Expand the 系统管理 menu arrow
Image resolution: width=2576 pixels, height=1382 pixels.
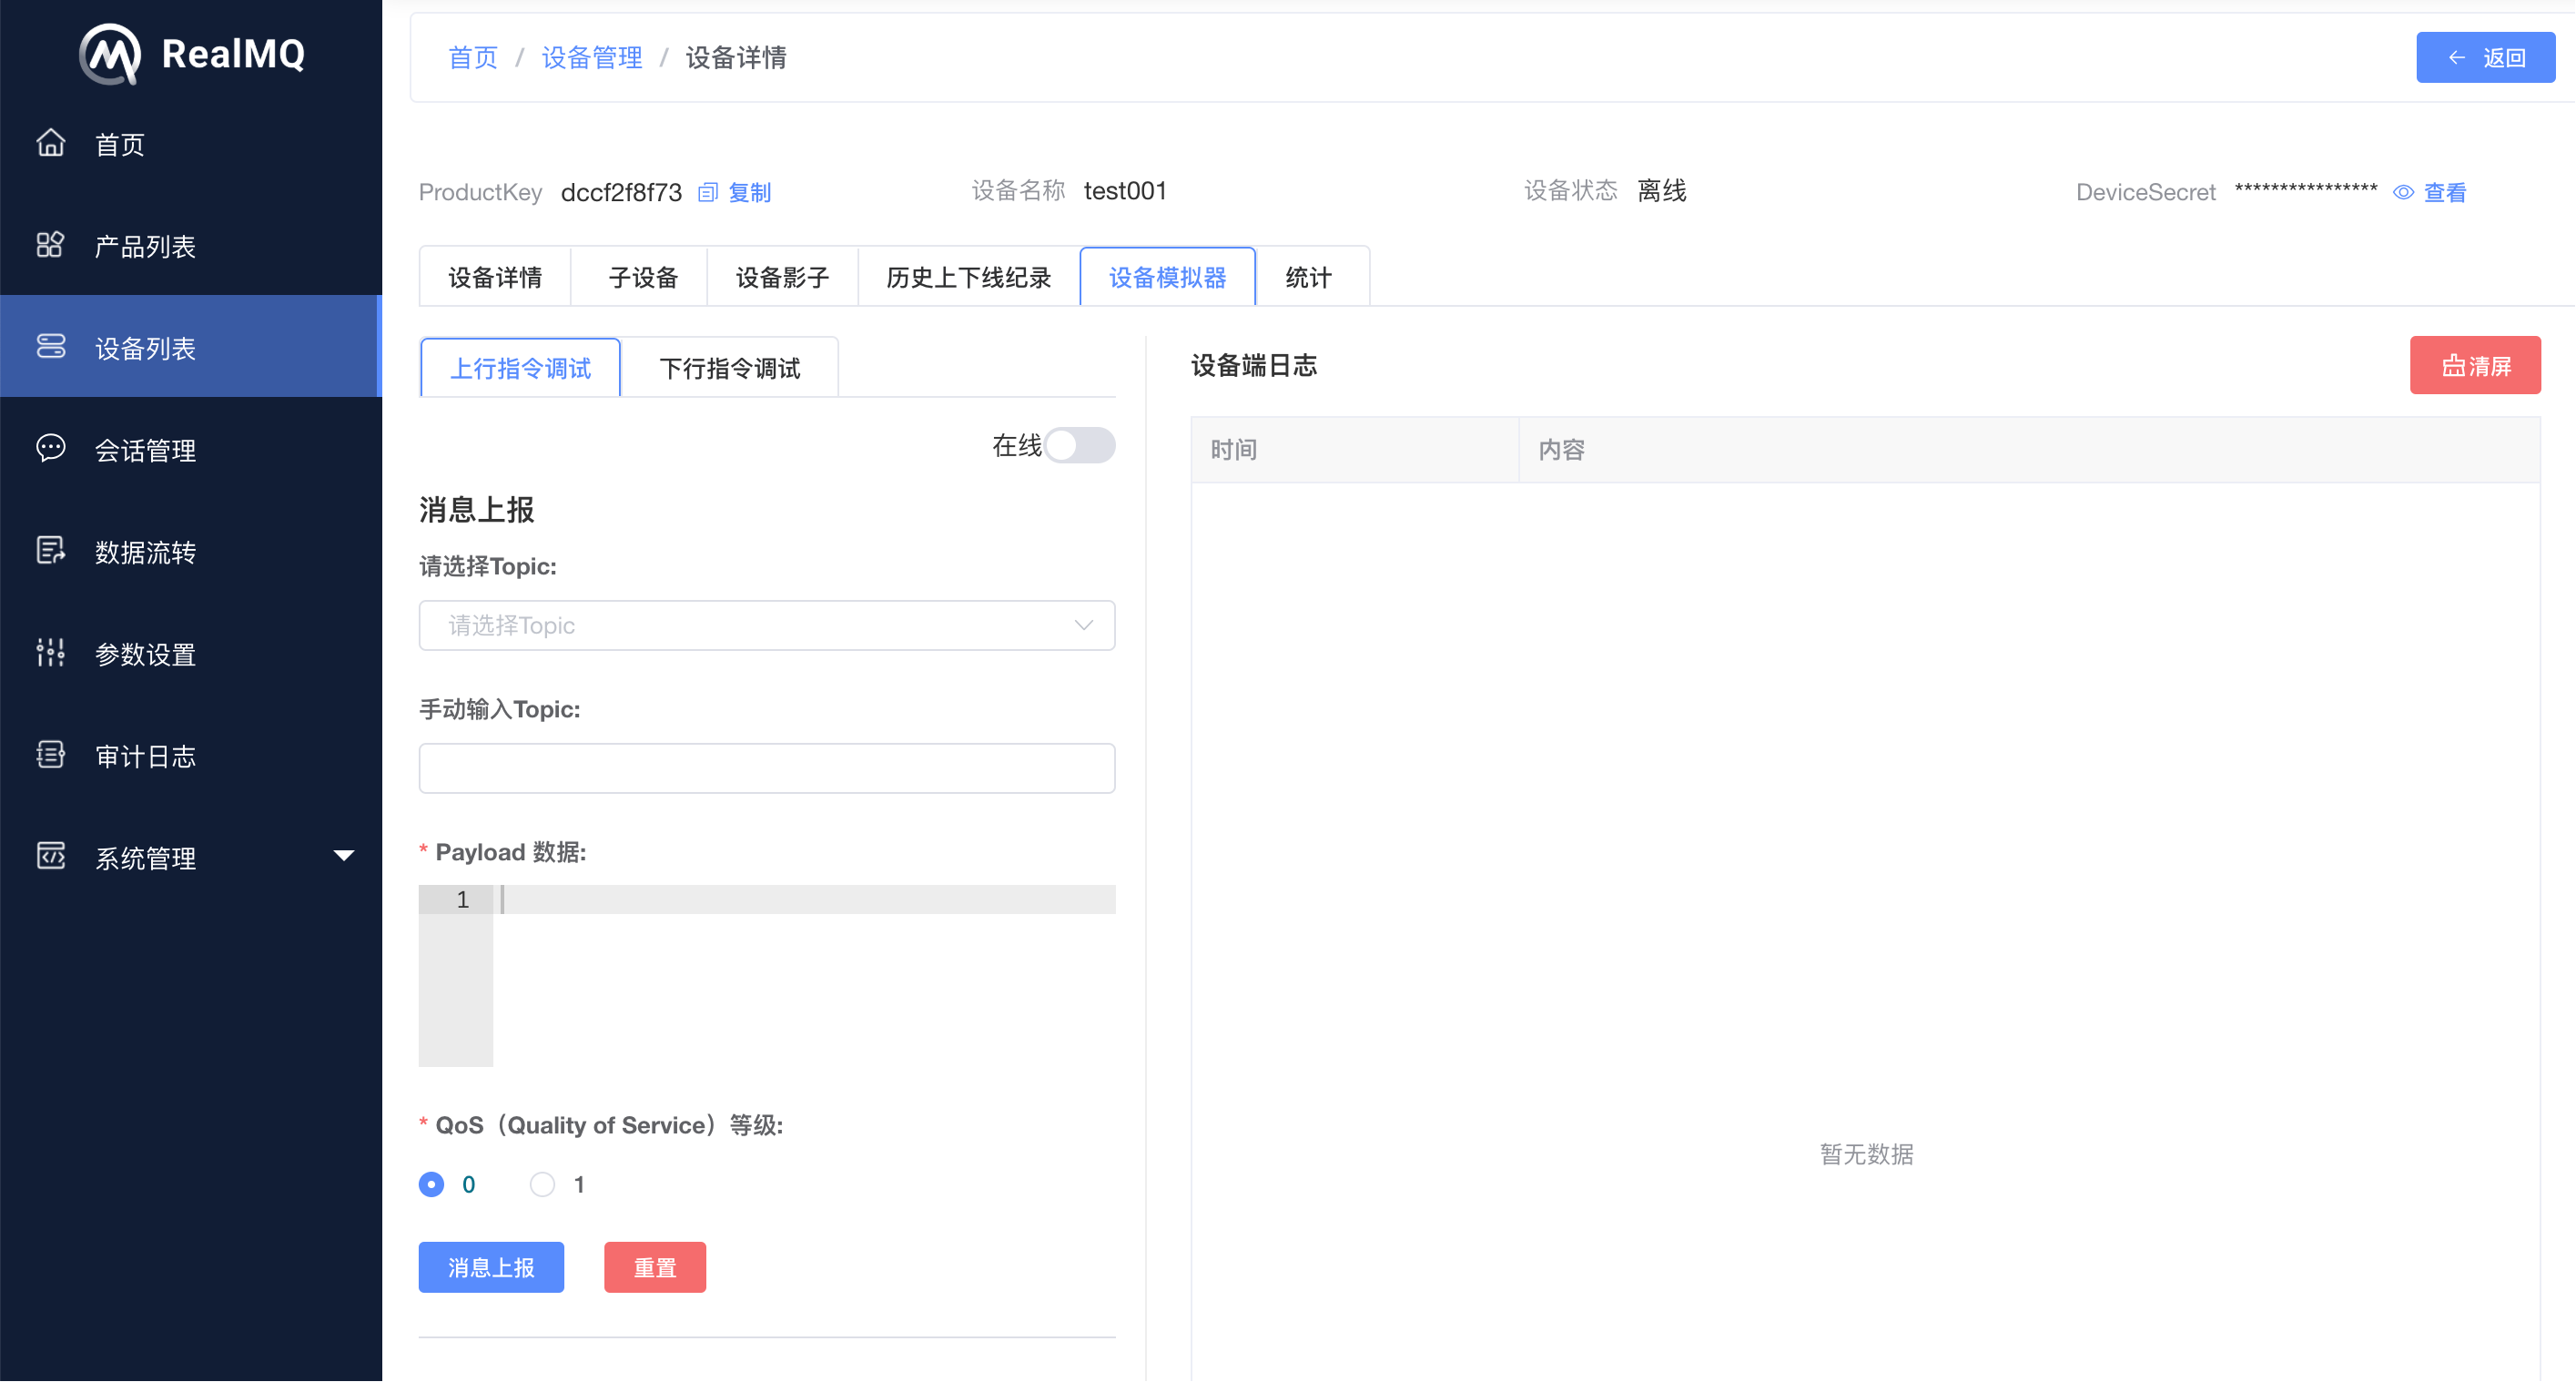coord(344,856)
